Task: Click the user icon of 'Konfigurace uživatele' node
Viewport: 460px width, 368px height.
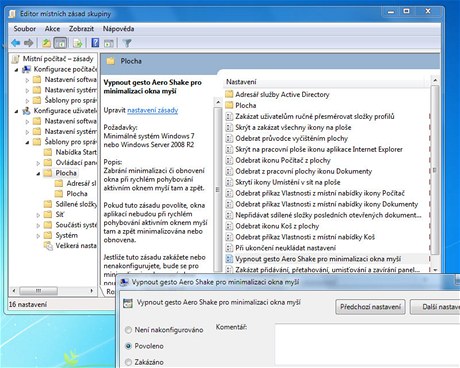Action: click(26, 111)
